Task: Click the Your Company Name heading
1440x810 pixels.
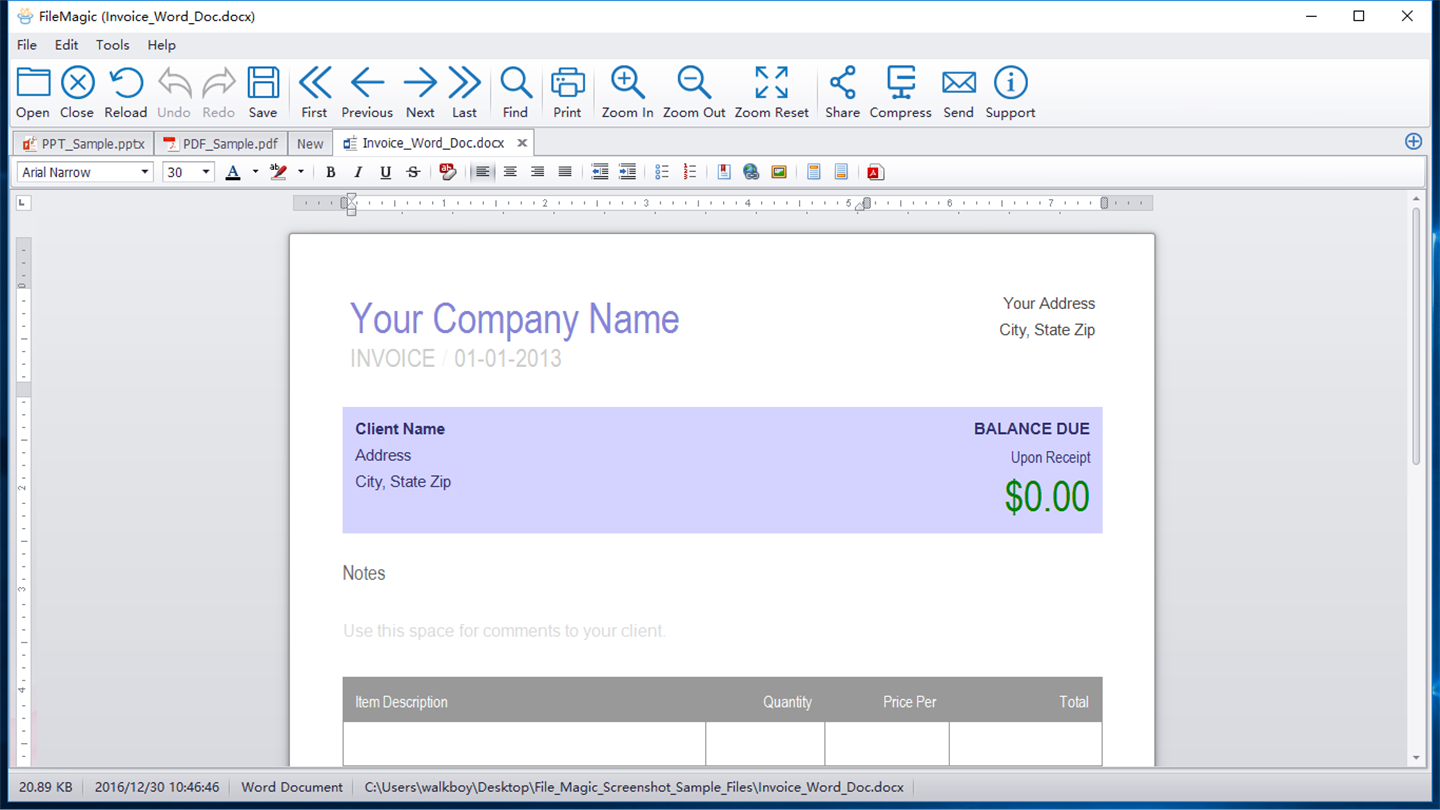Action: click(514, 319)
